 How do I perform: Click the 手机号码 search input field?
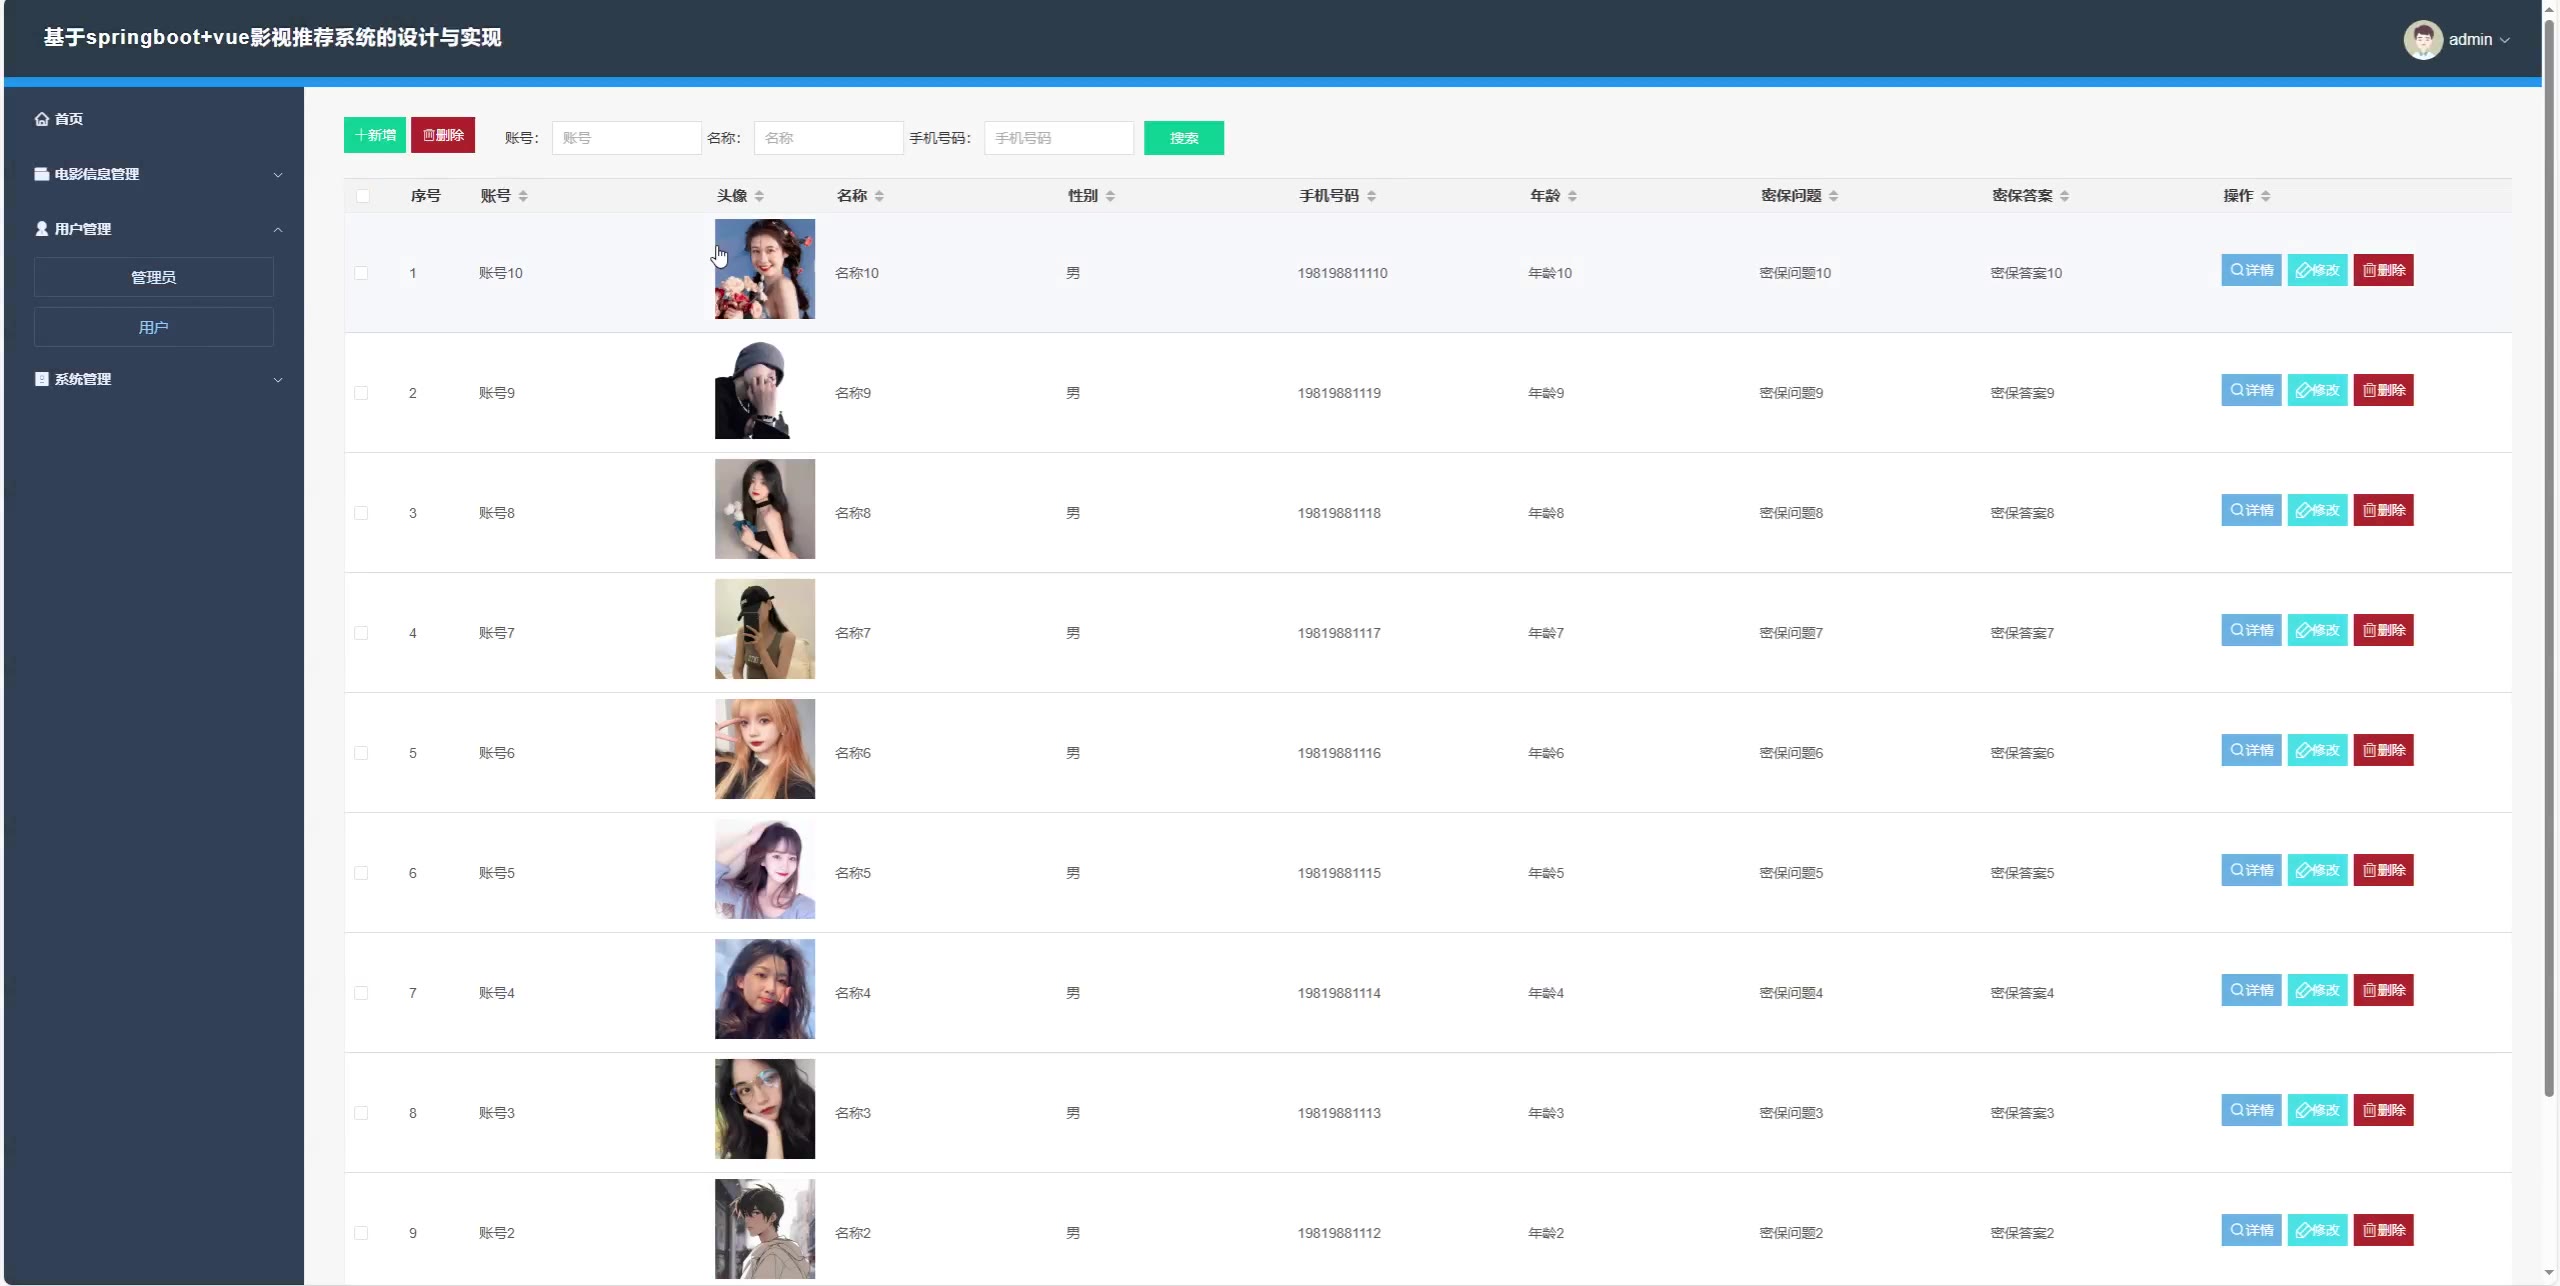[x=1058, y=138]
